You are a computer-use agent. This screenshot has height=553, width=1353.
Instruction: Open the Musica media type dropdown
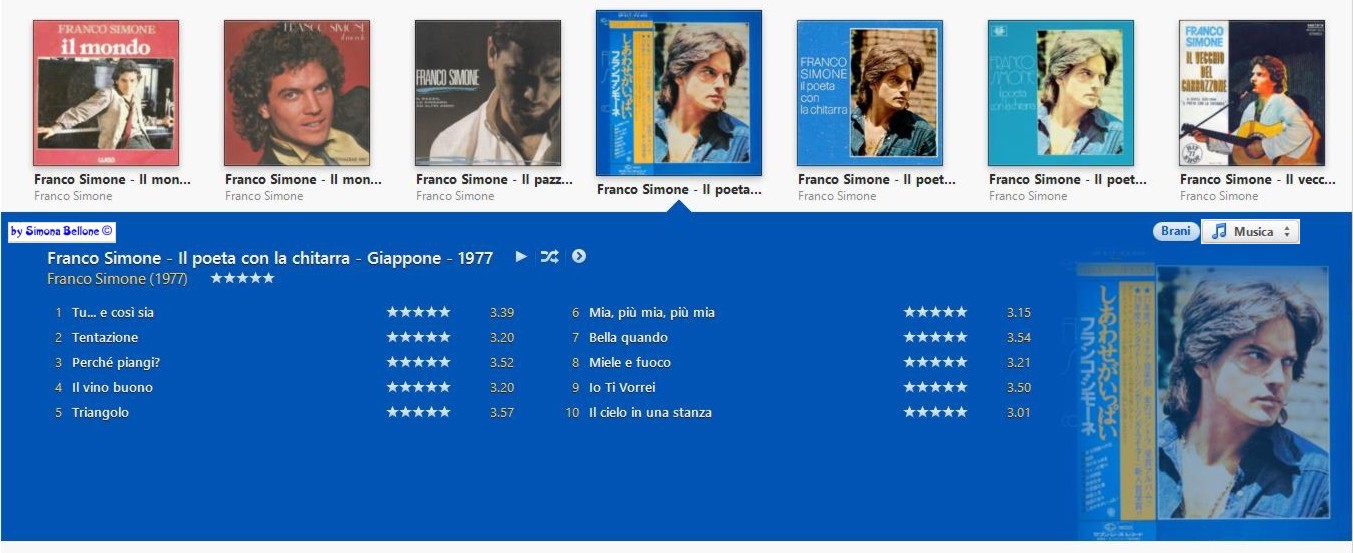(x=1250, y=231)
